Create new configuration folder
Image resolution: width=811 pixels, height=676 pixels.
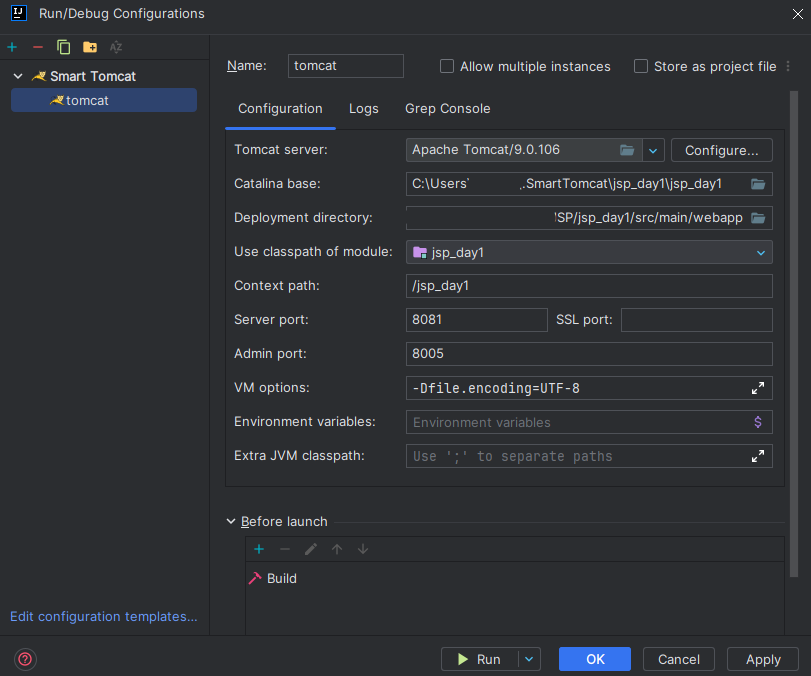tap(90, 48)
